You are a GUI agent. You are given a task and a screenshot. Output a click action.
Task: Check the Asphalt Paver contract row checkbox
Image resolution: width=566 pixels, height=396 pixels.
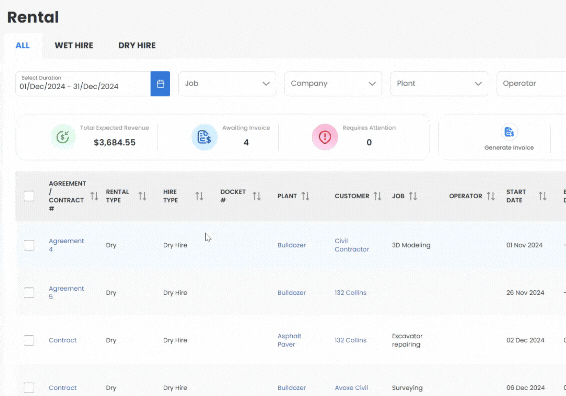pyautogui.click(x=29, y=340)
